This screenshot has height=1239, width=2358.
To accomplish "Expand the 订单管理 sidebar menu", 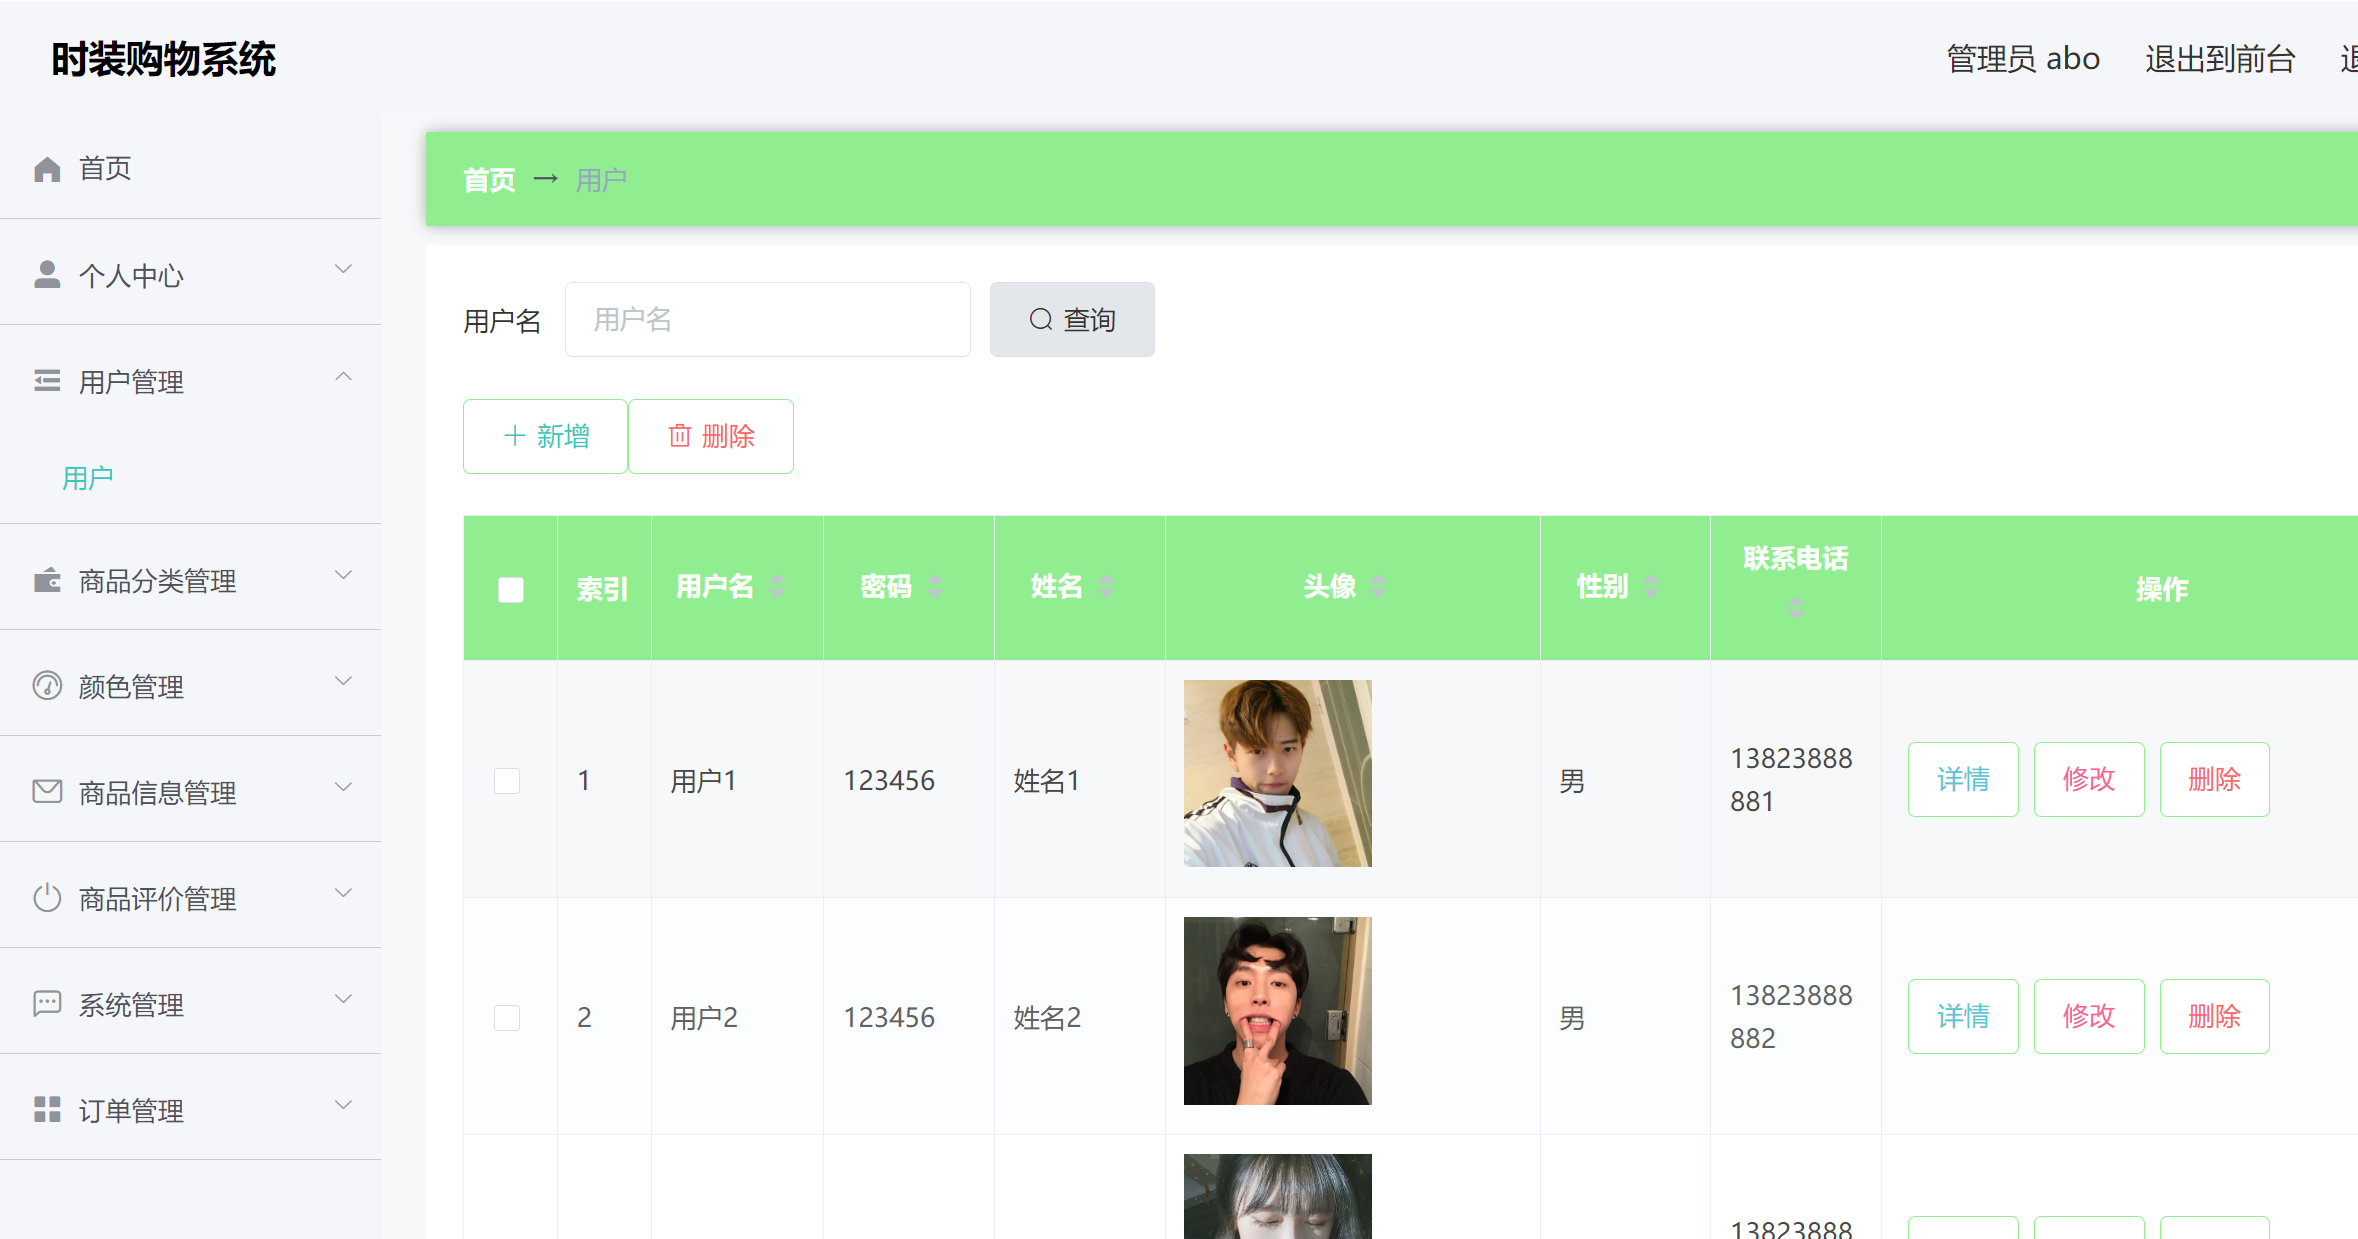I will (344, 1105).
